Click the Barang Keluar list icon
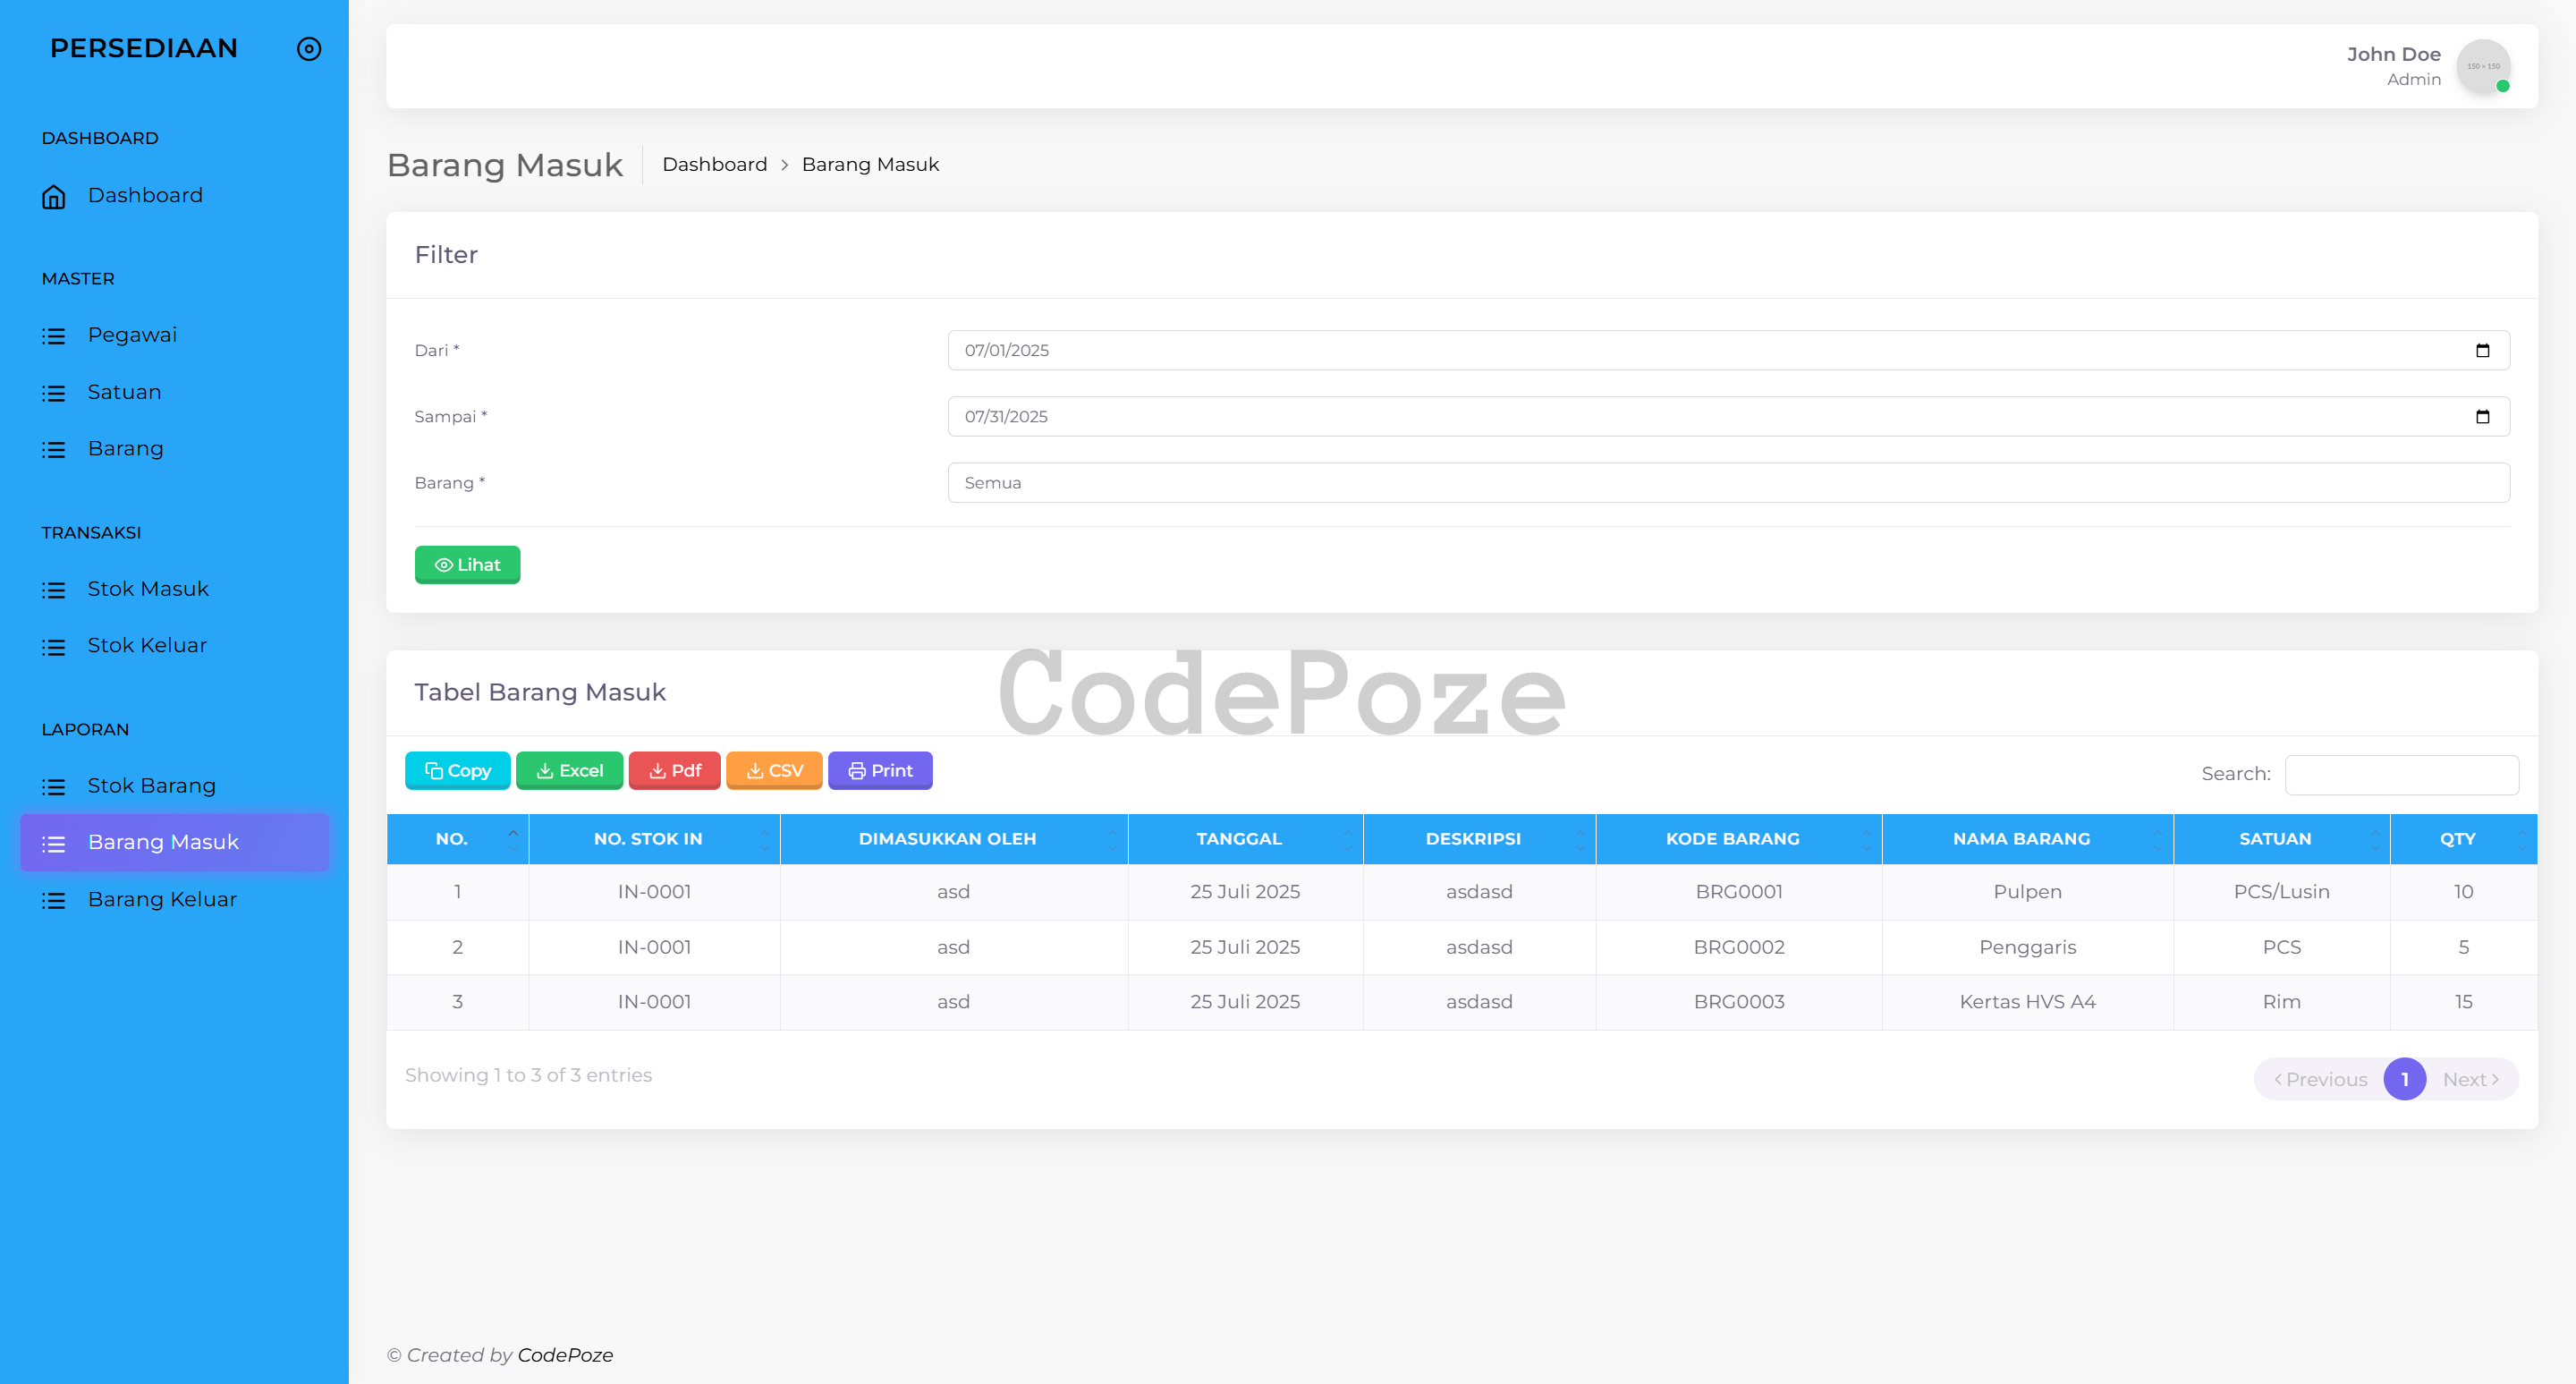The image size is (2576, 1384). [54, 900]
